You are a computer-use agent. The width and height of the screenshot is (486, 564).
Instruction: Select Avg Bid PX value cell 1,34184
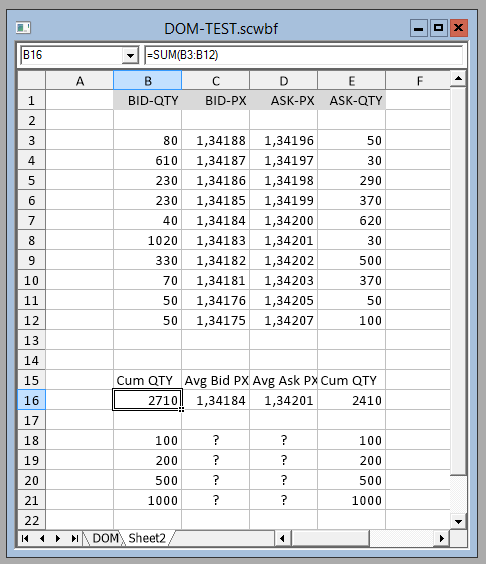tap(215, 400)
